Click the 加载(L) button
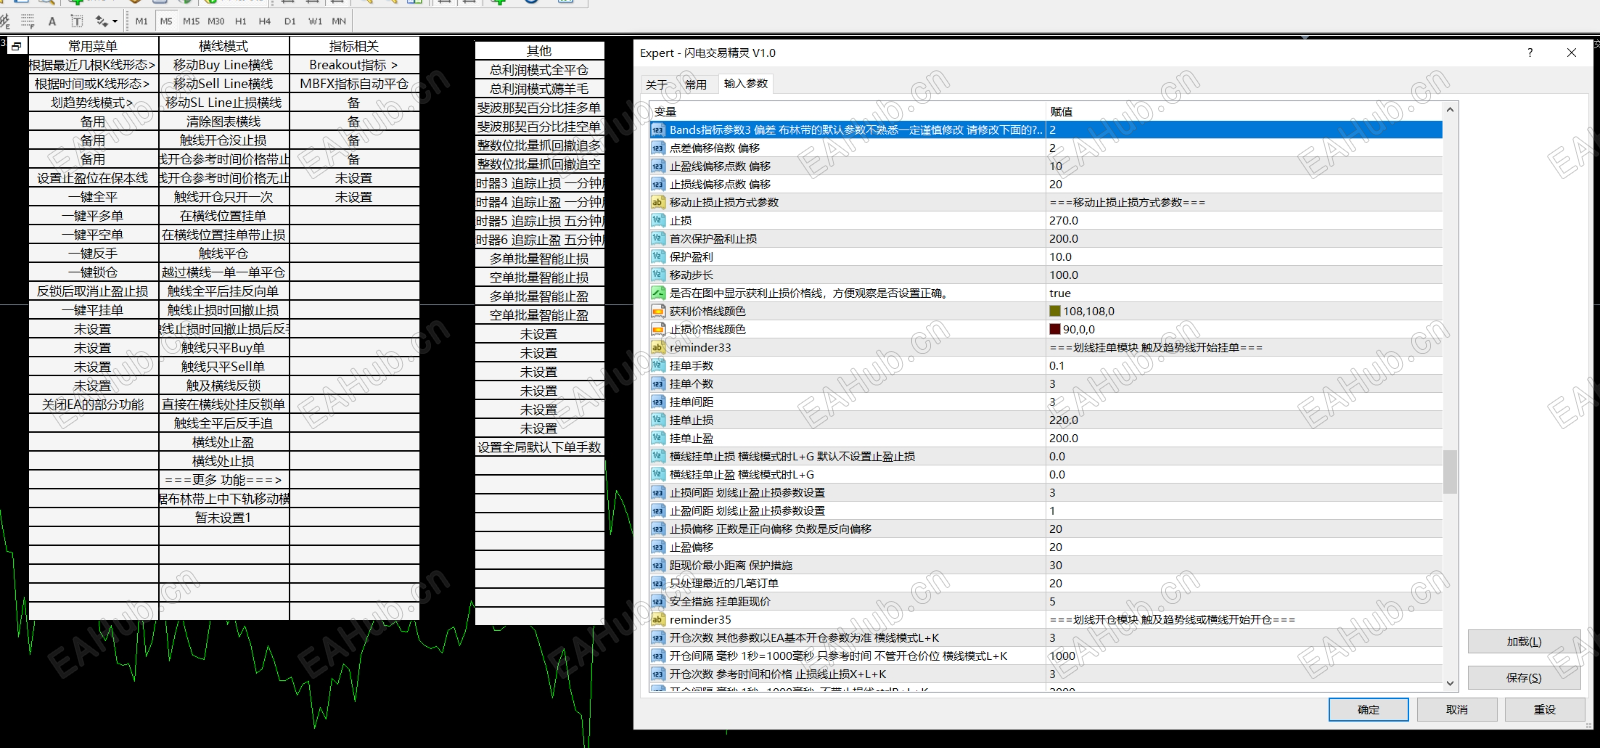Image resolution: width=1600 pixels, height=748 pixels. [1524, 642]
